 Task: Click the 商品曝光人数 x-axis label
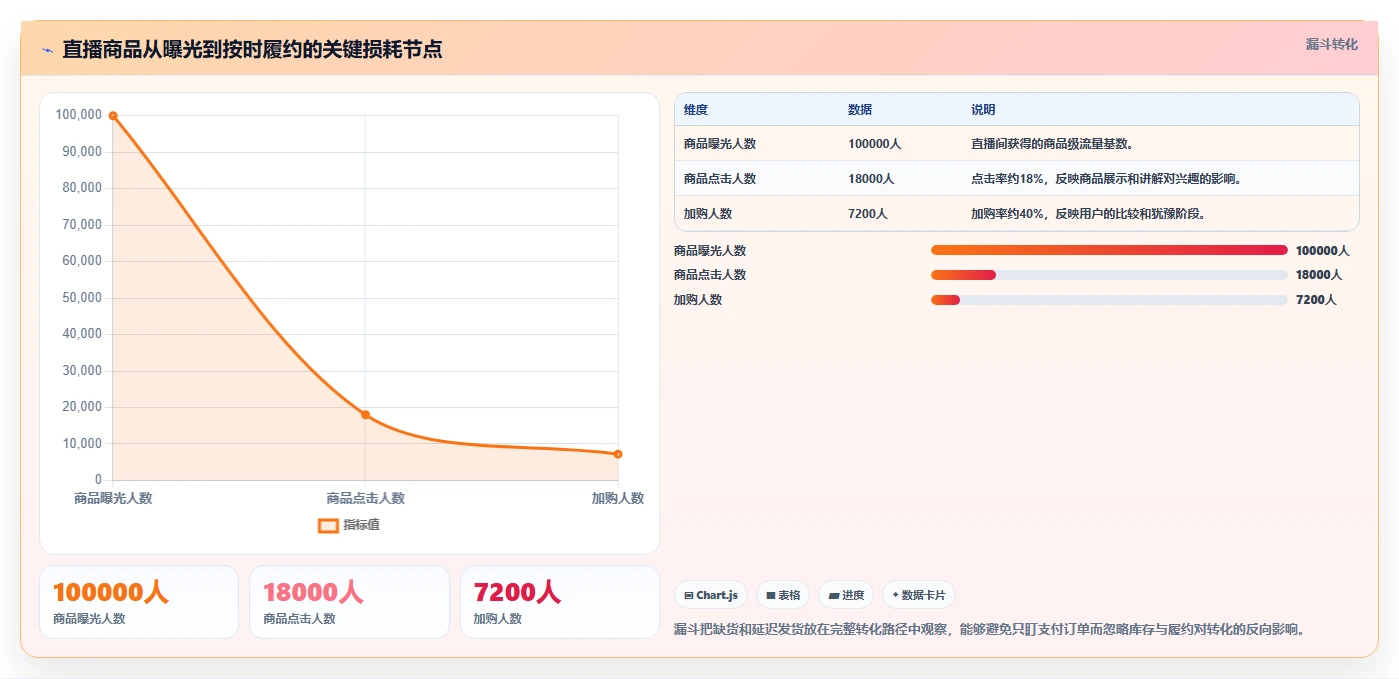point(113,498)
